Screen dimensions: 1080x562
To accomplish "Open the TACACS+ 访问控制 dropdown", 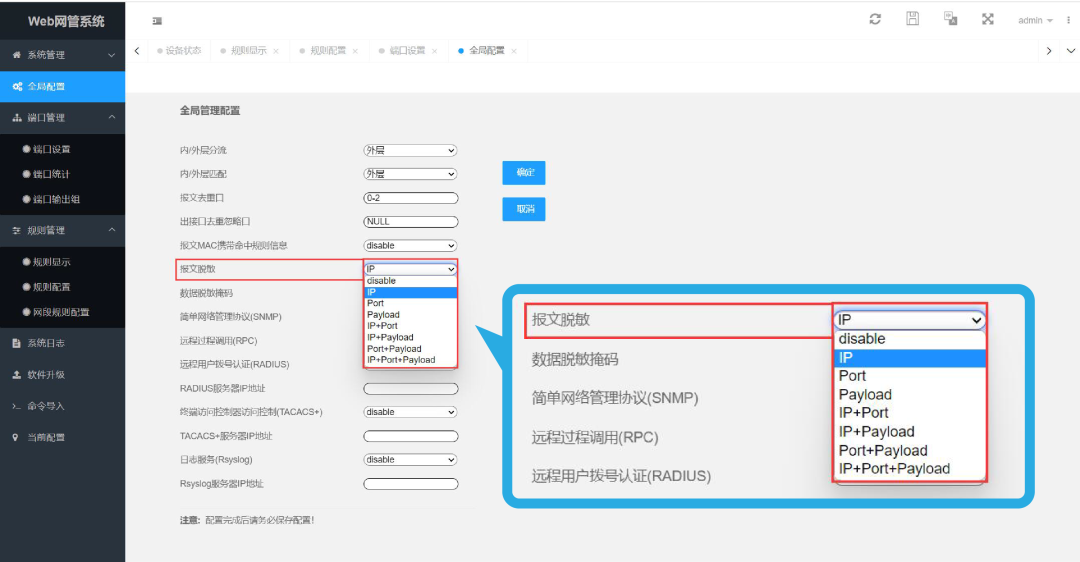I will [x=411, y=412].
